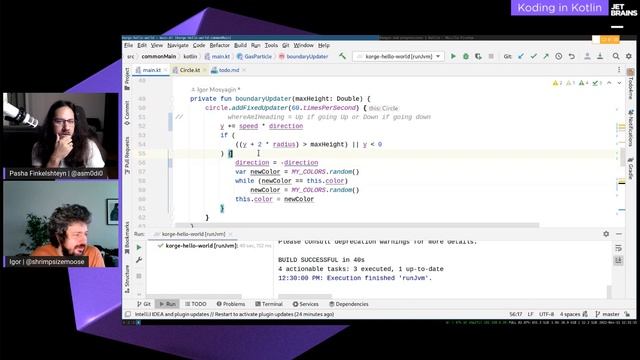Click the Git Commit checkmark icon
The image size is (640, 360).
(533, 56)
